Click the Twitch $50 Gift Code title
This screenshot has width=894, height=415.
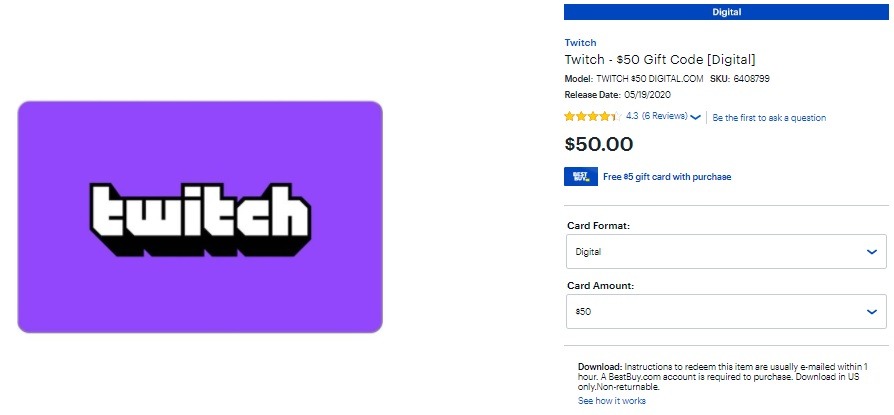click(660, 59)
